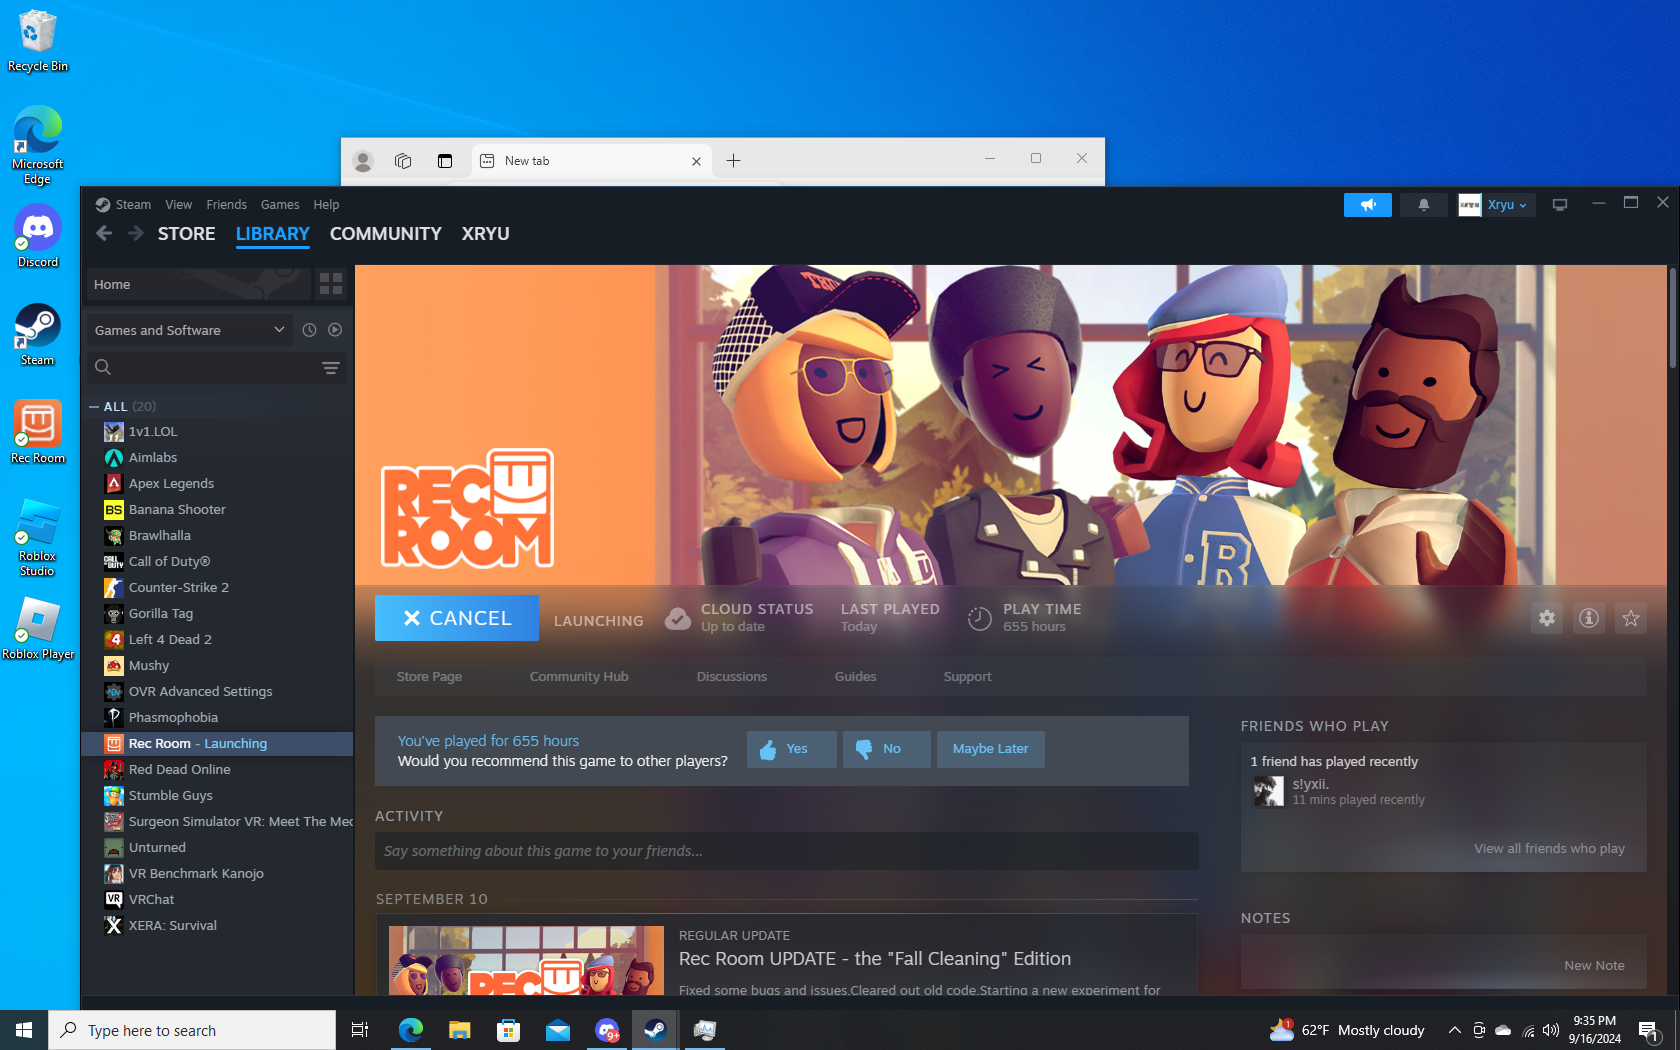Select Unturned in the game list
The image size is (1680, 1050).
[217, 848]
